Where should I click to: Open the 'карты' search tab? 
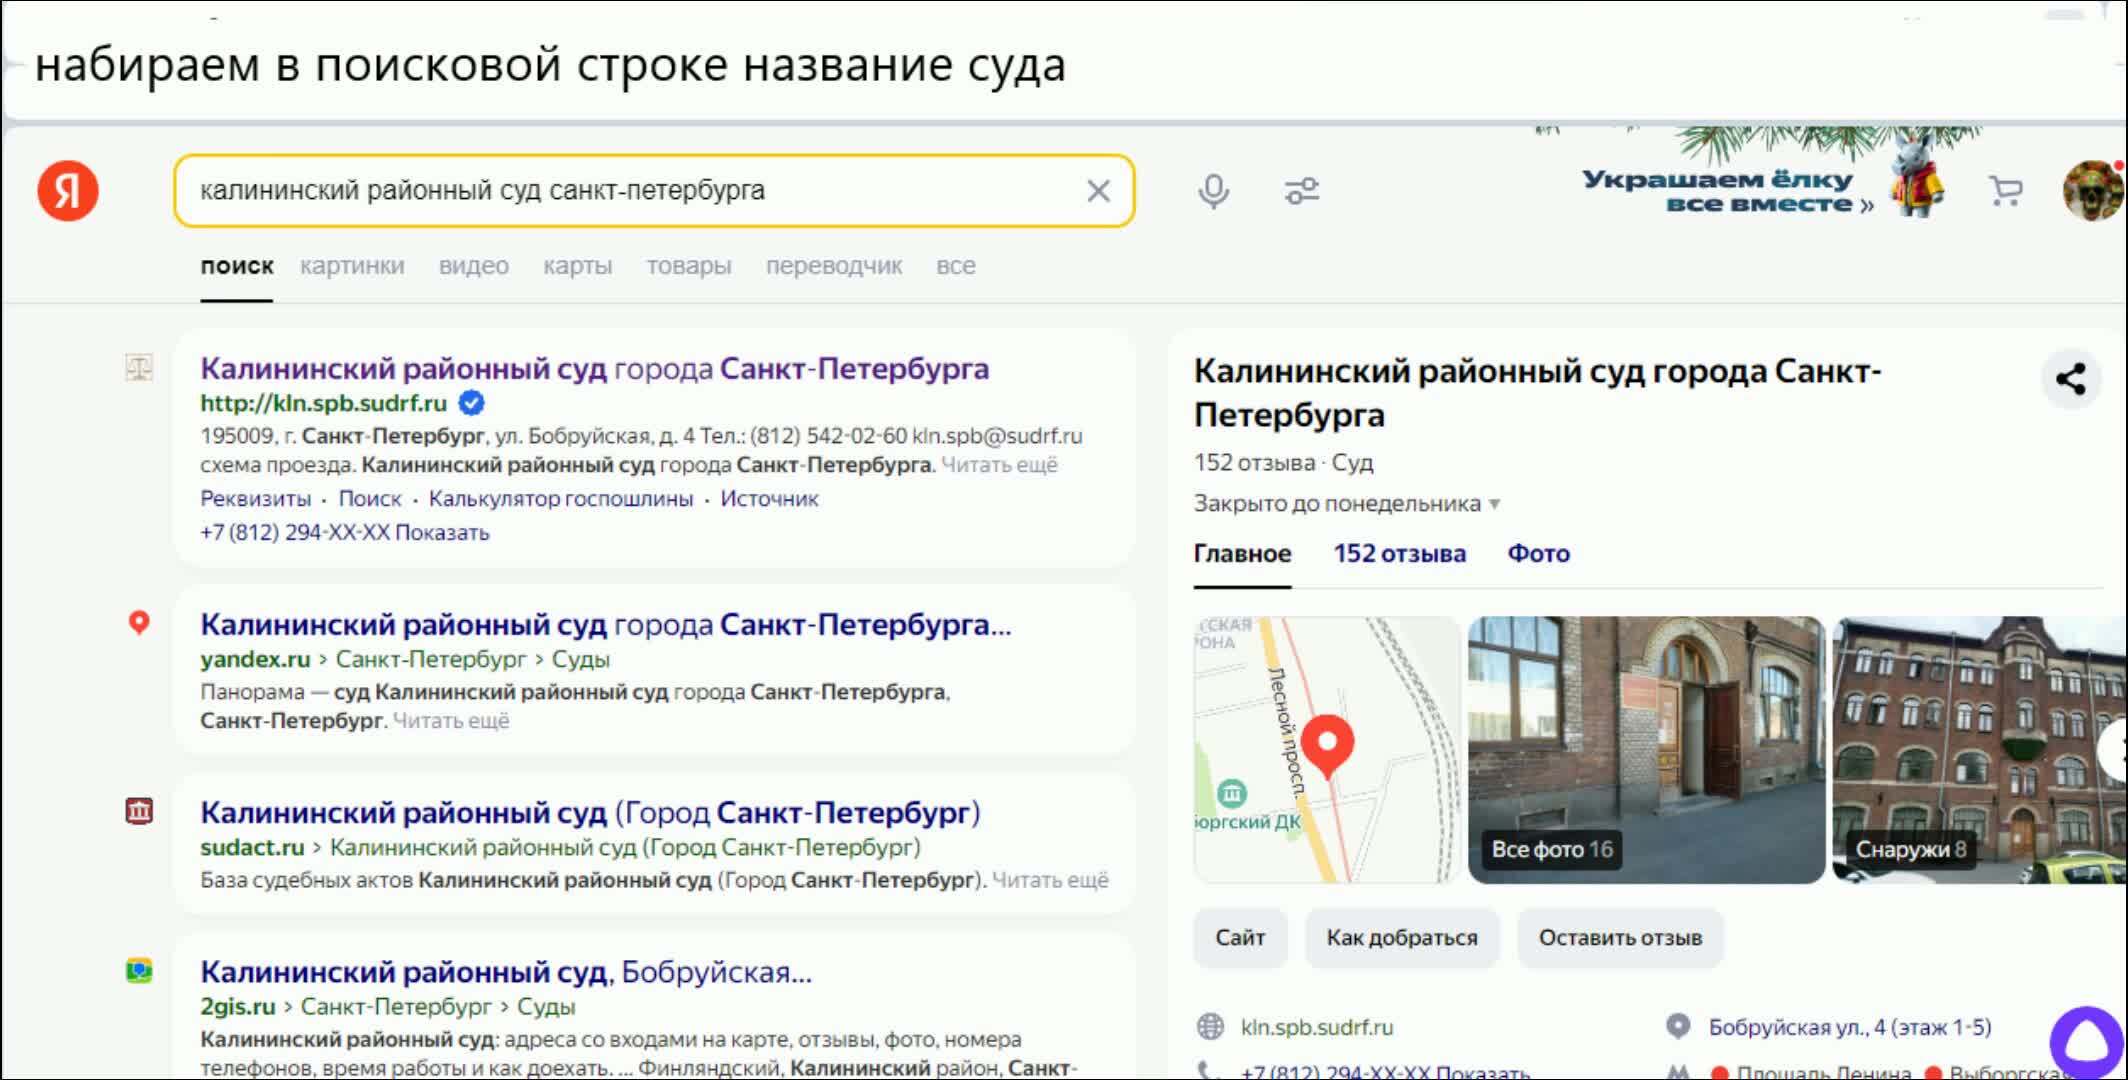point(577,266)
